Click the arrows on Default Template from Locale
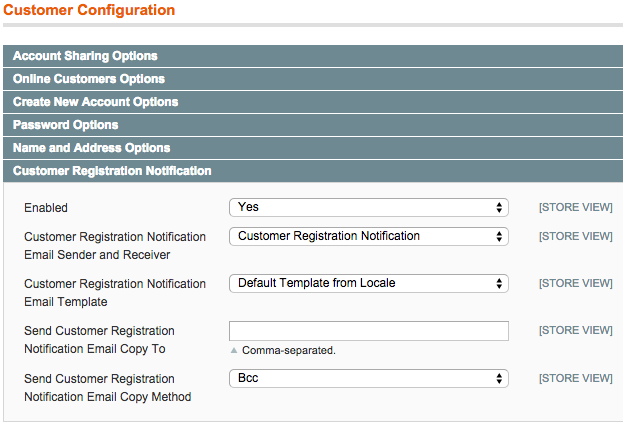 (x=499, y=283)
